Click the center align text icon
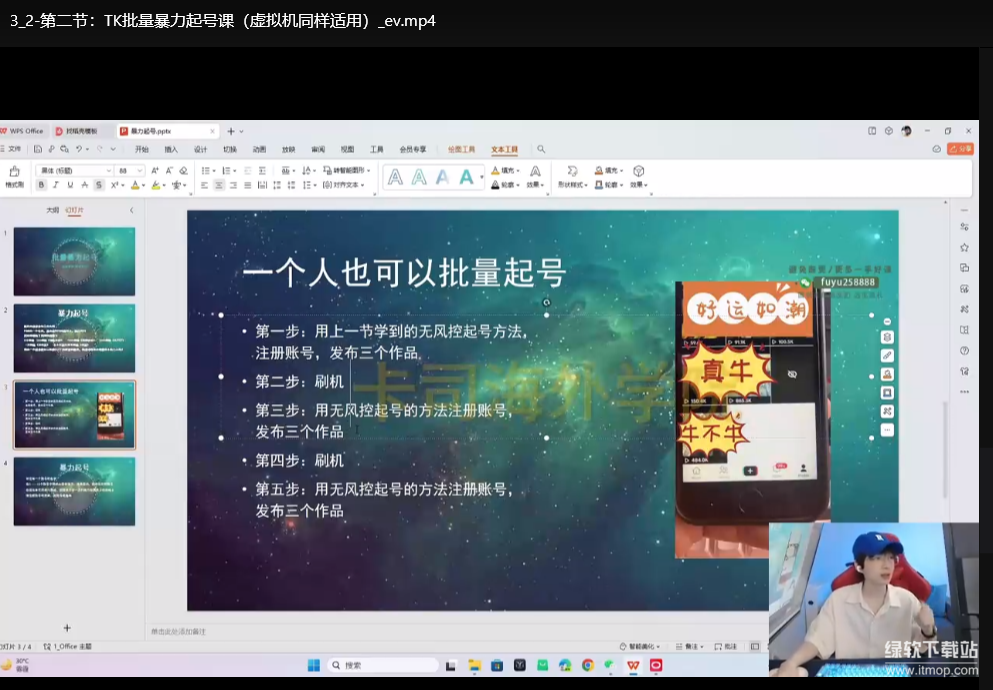 219,185
